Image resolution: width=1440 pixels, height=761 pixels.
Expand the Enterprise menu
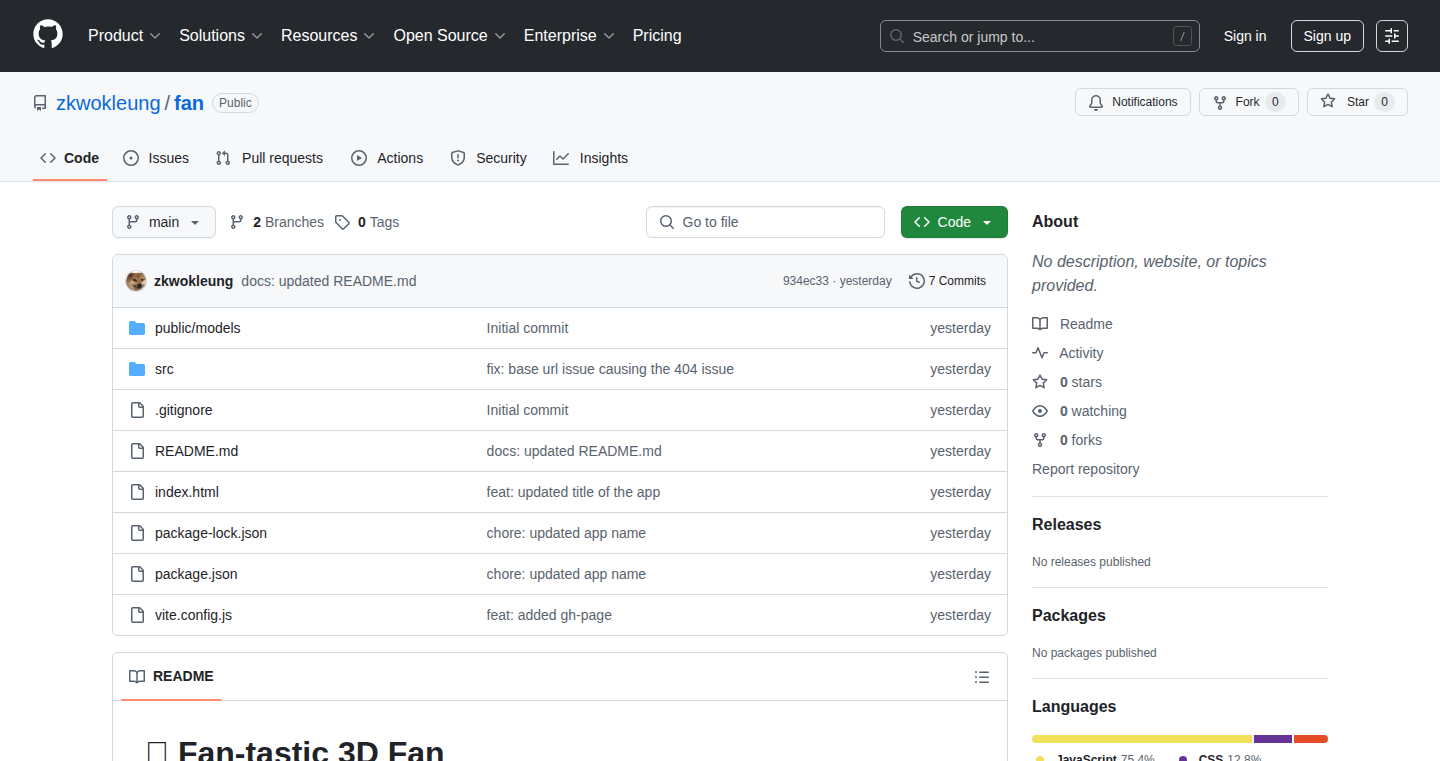click(569, 36)
